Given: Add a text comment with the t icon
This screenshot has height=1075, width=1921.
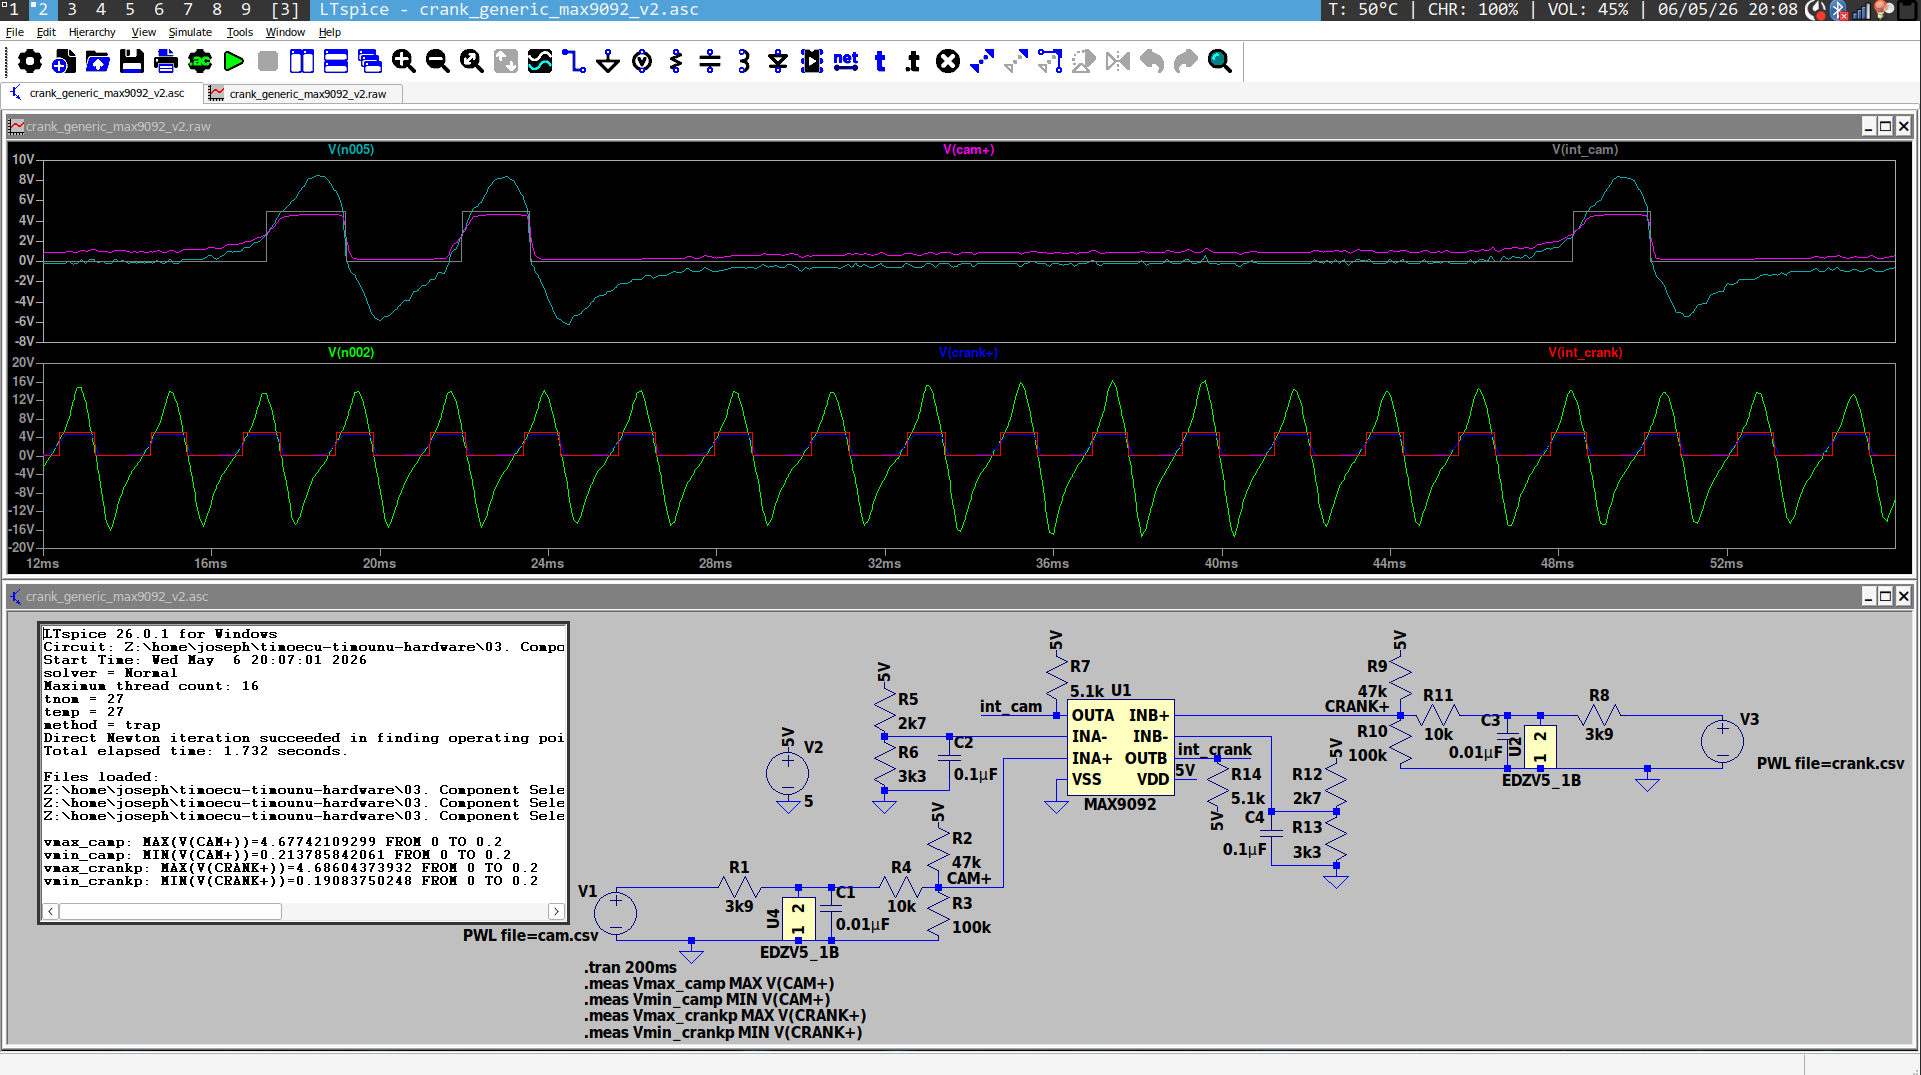Looking at the screenshot, I should point(880,62).
